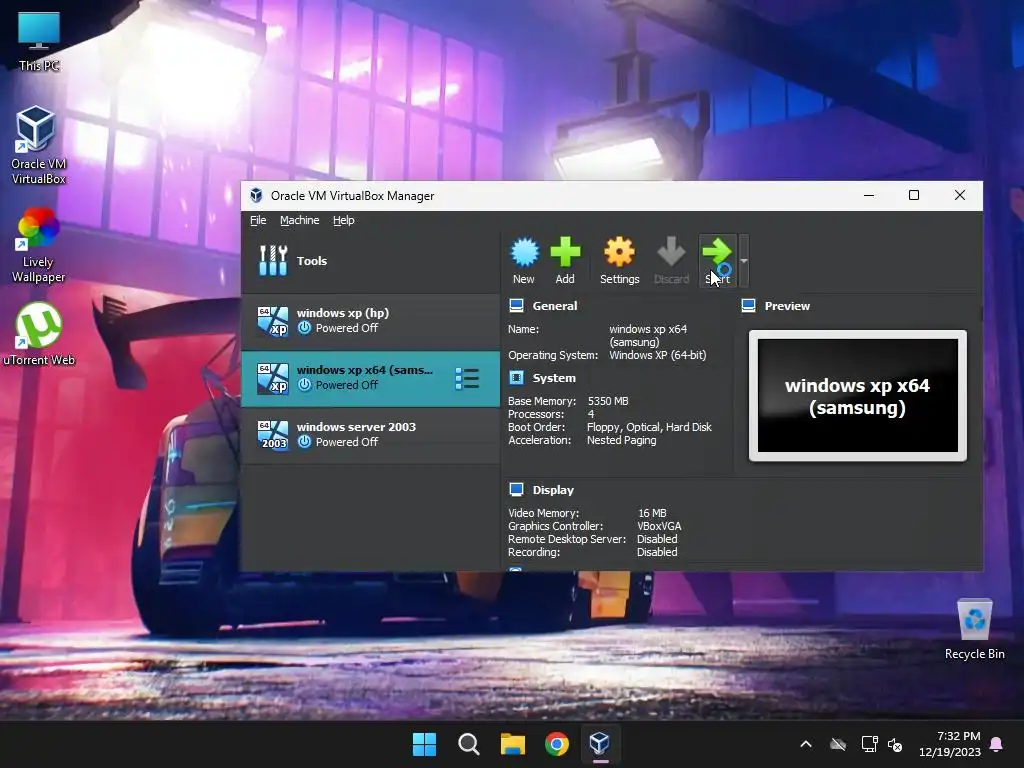
Task: Launch Google Chrome from taskbar
Action: (556, 744)
